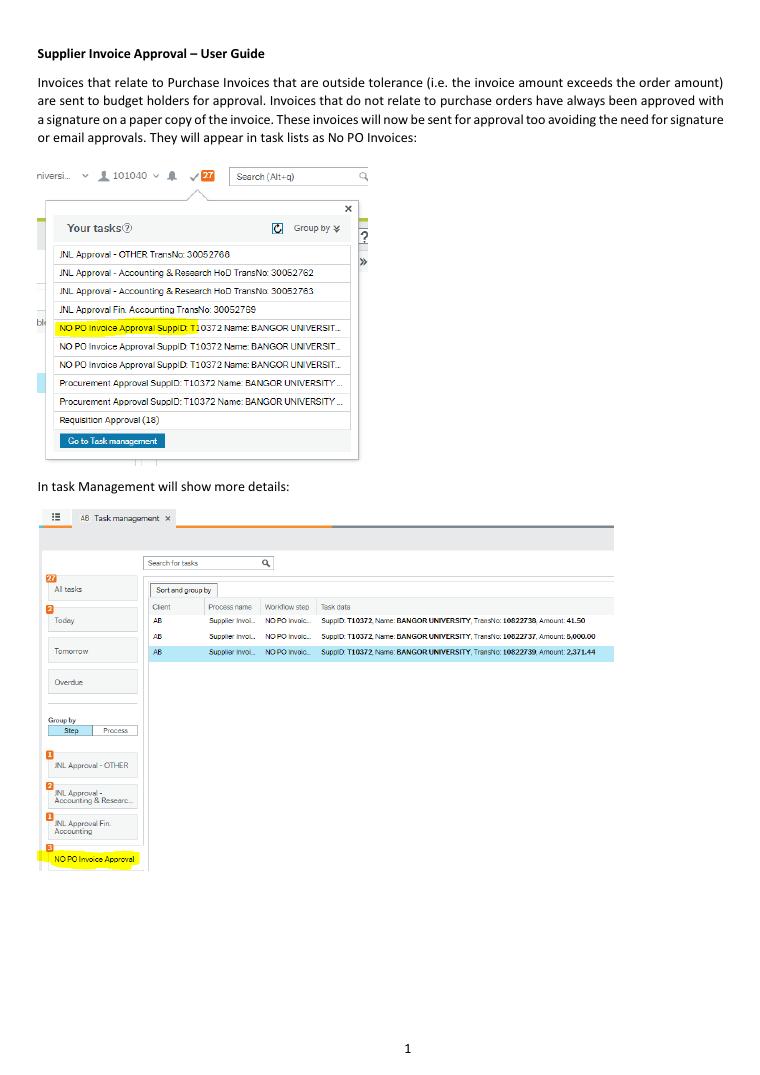Viewport: 760px width, 1075px height.
Task: Show All tasks filter
Action: click(93, 589)
